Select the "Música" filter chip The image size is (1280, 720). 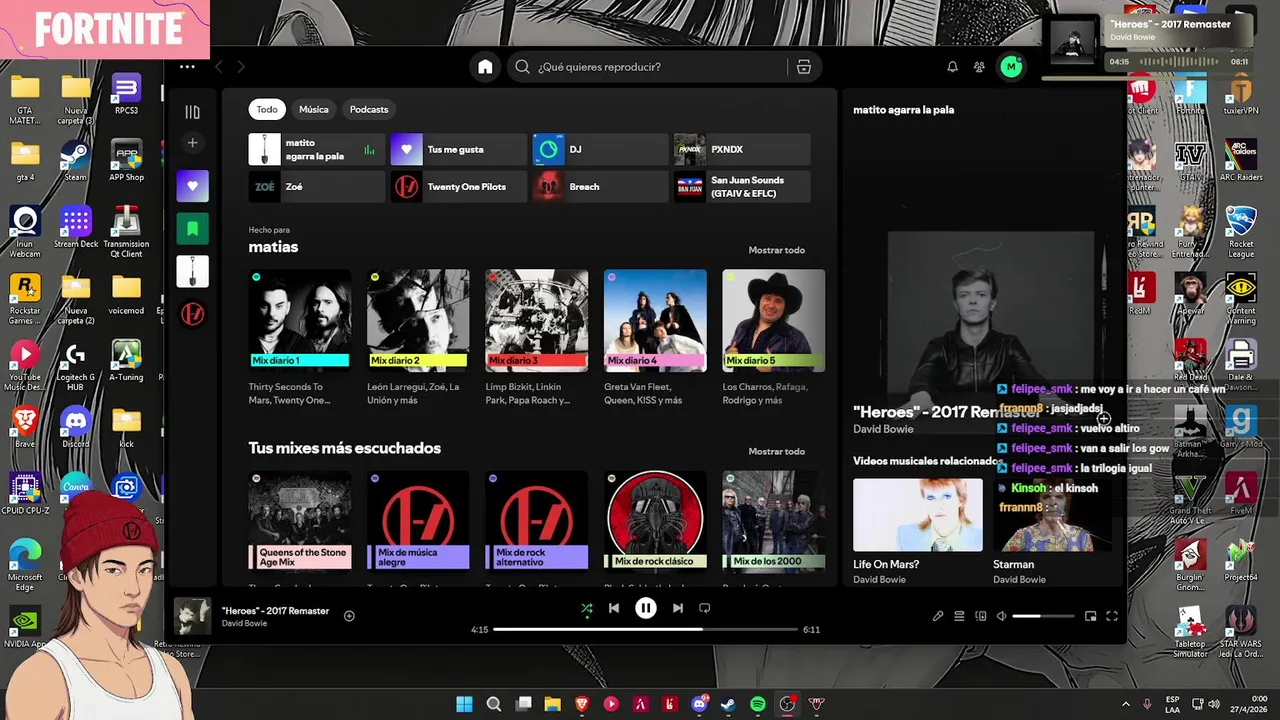pos(314,109)
